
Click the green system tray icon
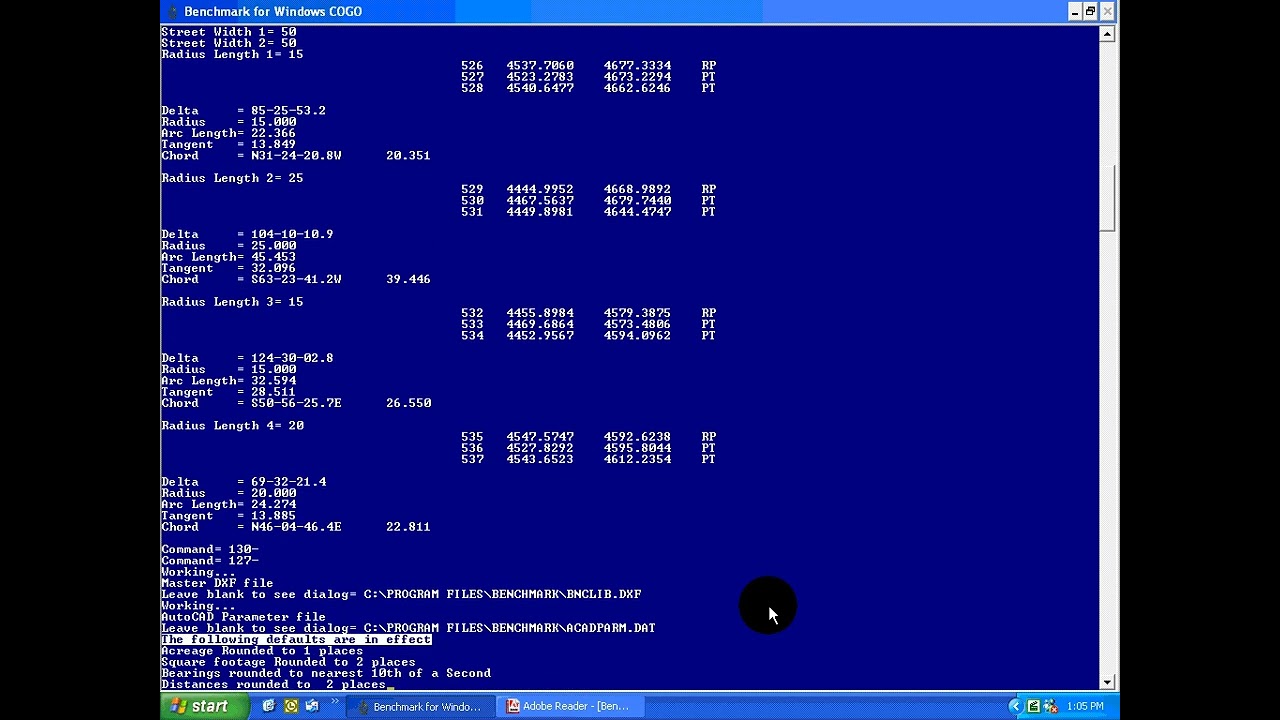[1034, 706]
